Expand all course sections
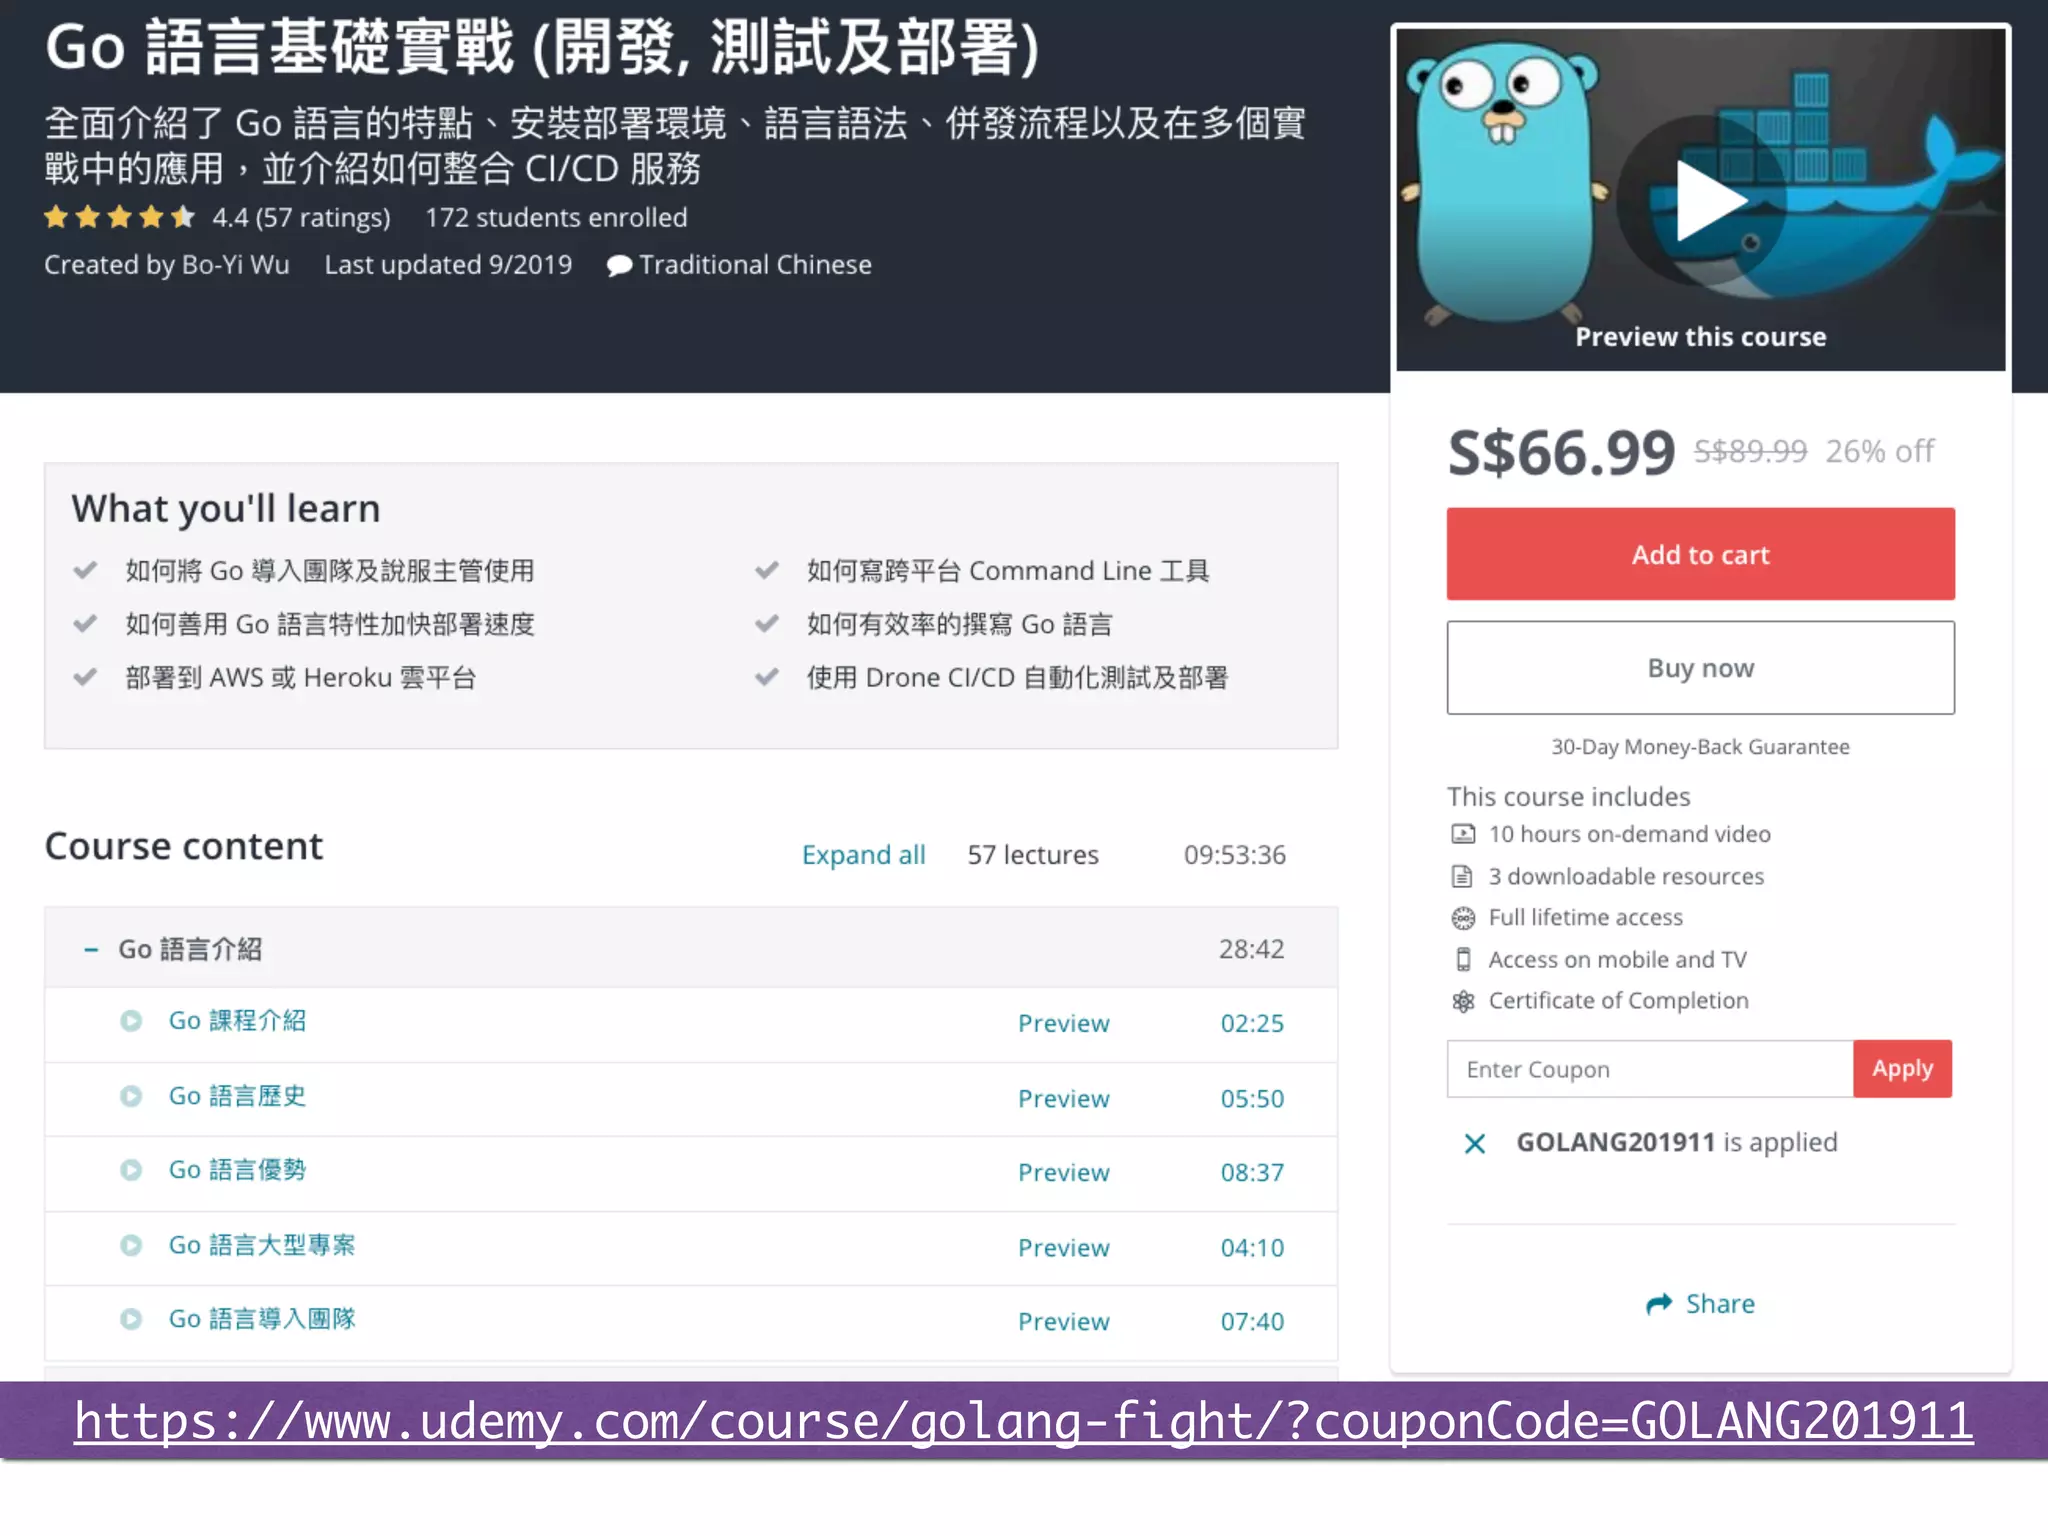Screen dimensions: 2048x1536 [864, 855]
